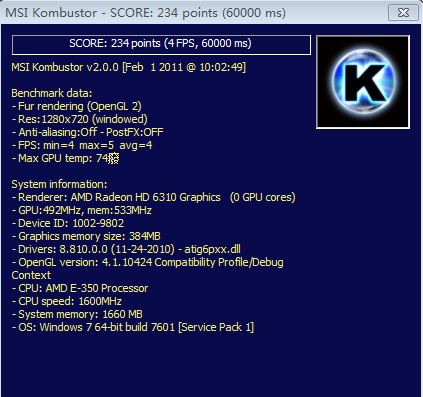Viewport: 423px width, 397px height.
Task: Click the window title 'MSI Kombustor - SCORE'
Action: point(145,13)
